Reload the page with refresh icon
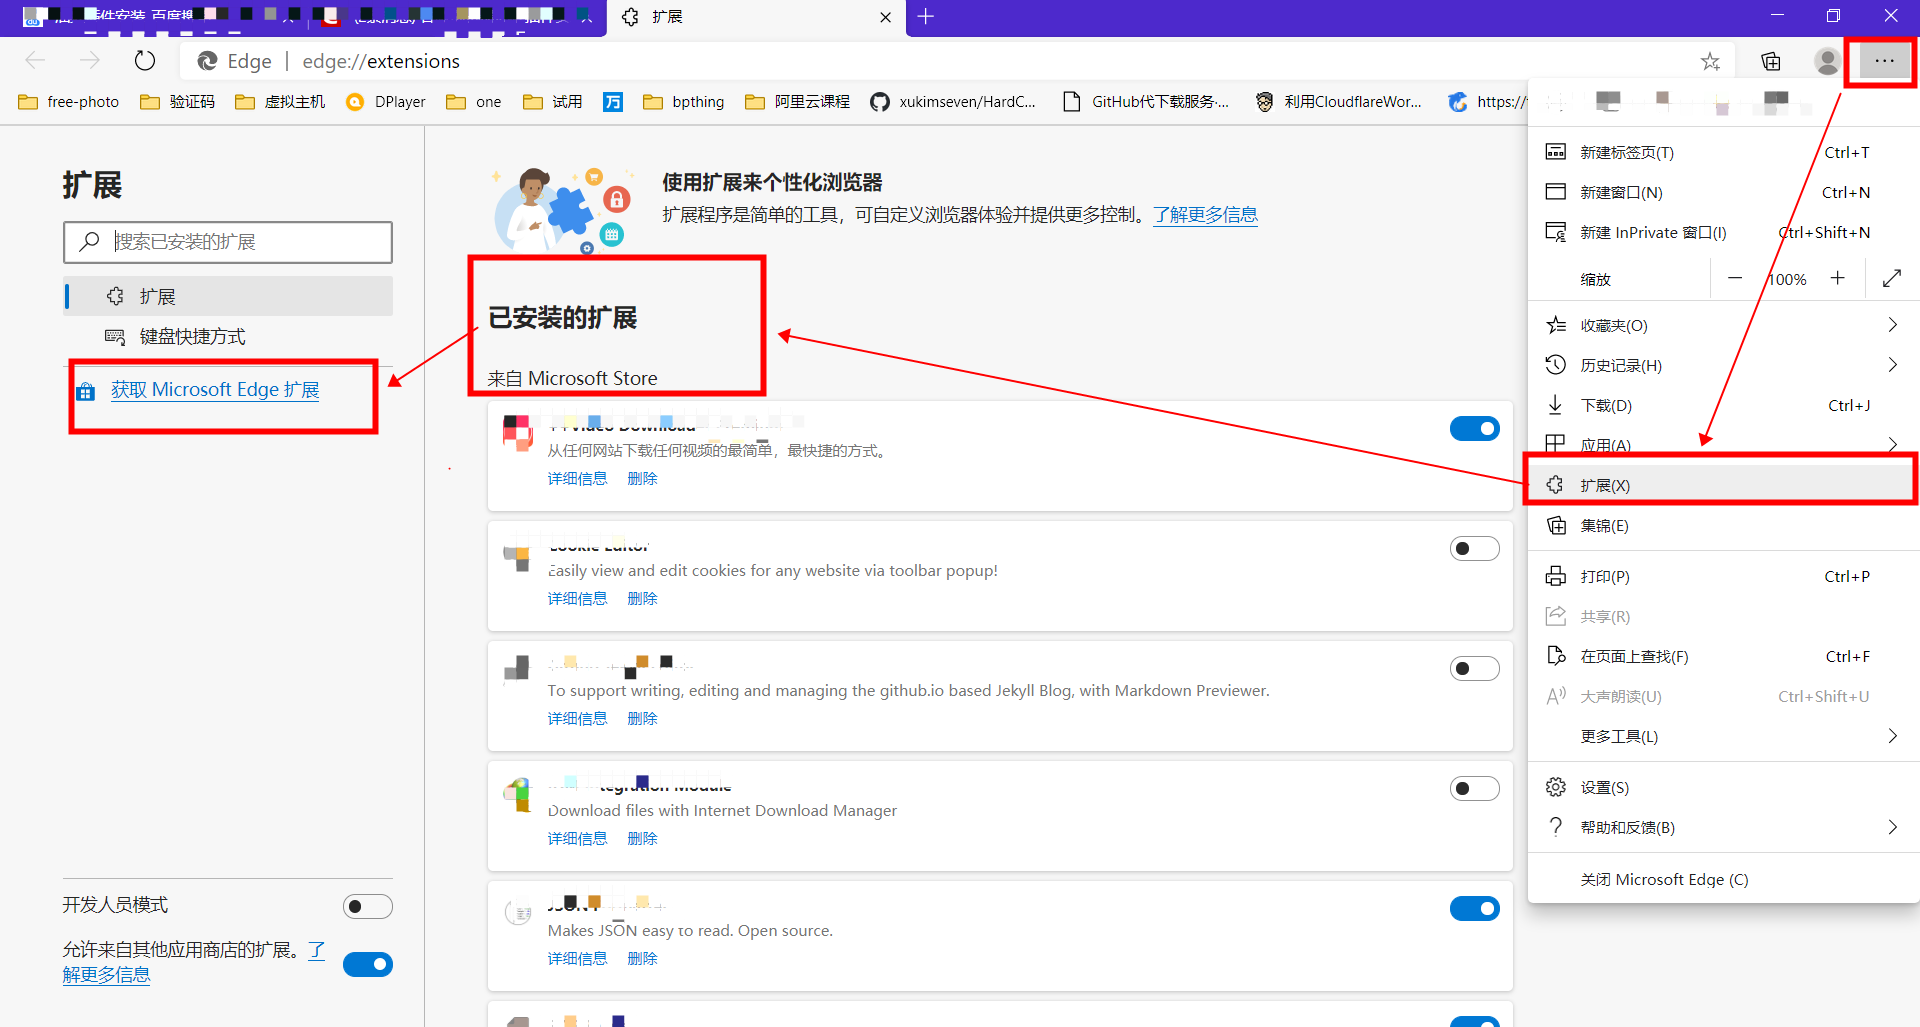Image resolution: width=1920 pixels, height=1027 pixels. point(145,61)
